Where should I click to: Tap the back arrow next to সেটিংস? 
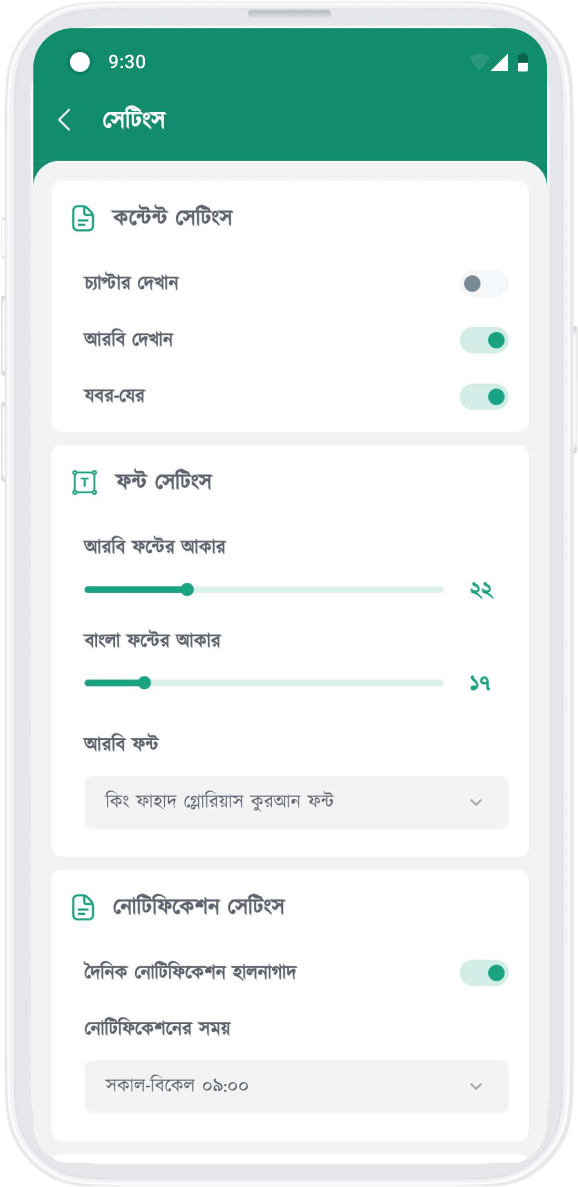click(x=65, y=120)
